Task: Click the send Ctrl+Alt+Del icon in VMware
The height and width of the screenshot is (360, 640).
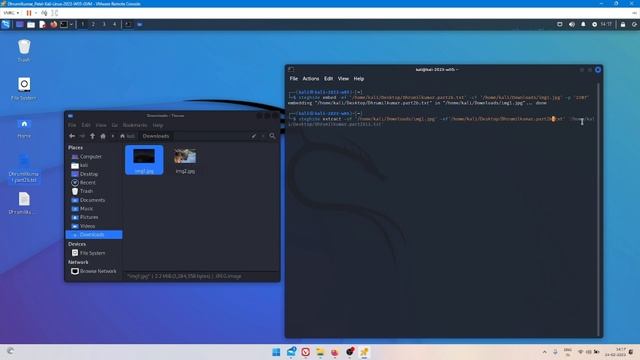Action: pos(44,13)
